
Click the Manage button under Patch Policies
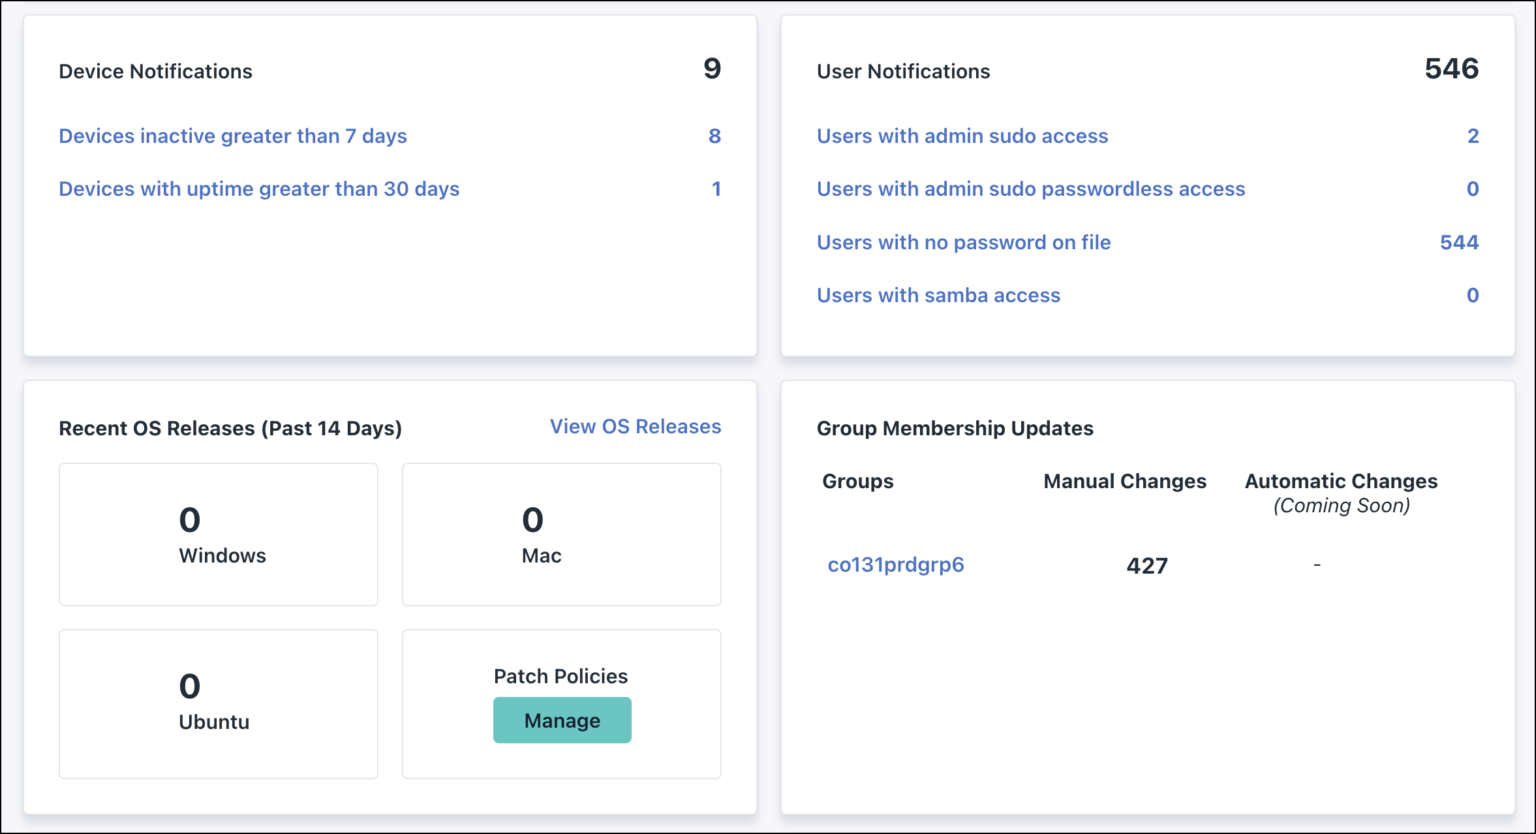562,720
